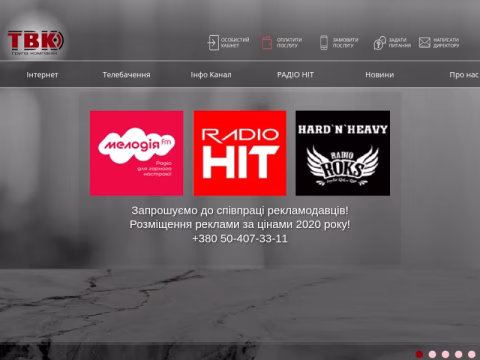
Task: Open the Особистий кабінет link
Action: coord(235,43)
